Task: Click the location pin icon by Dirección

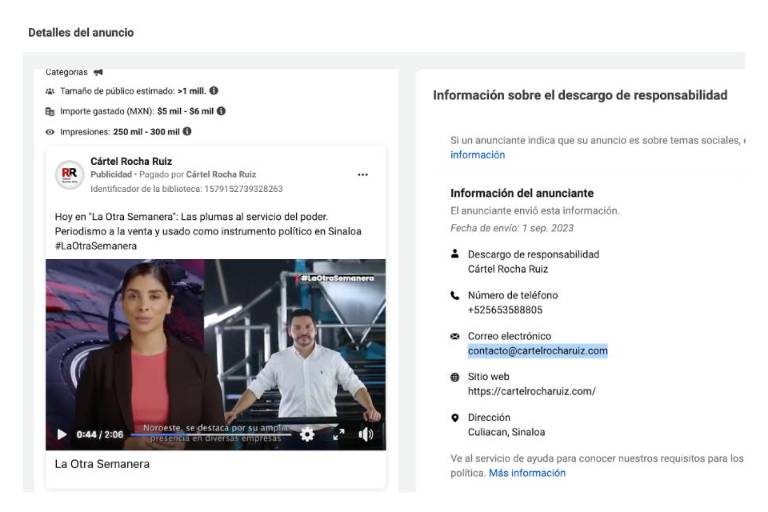Action: click(455, 418)
